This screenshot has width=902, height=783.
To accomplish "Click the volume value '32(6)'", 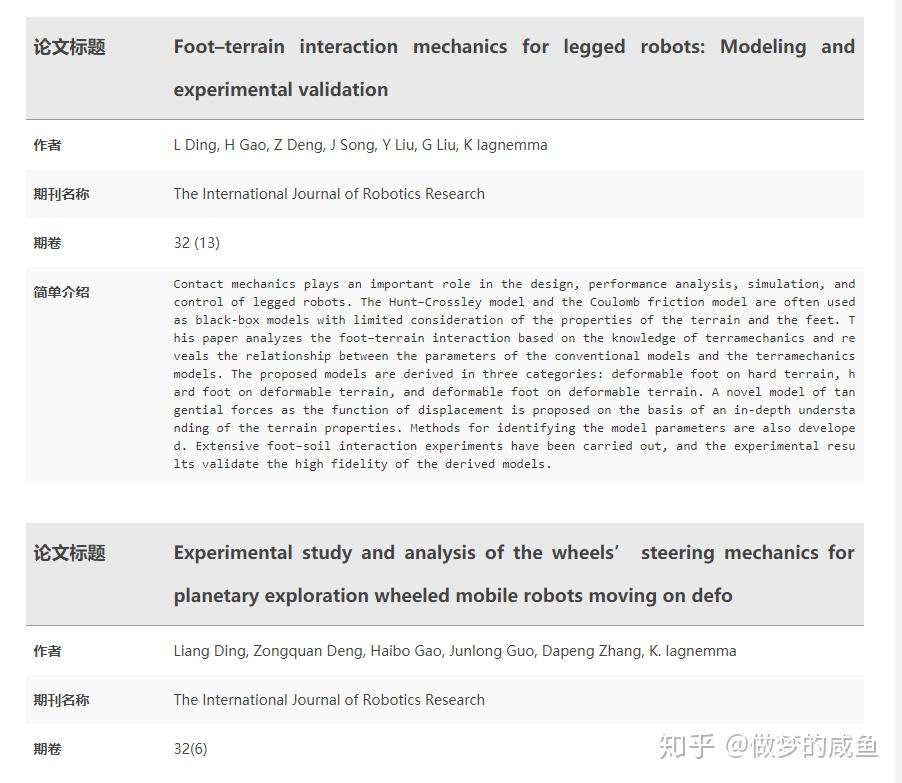I will (190, 749).
